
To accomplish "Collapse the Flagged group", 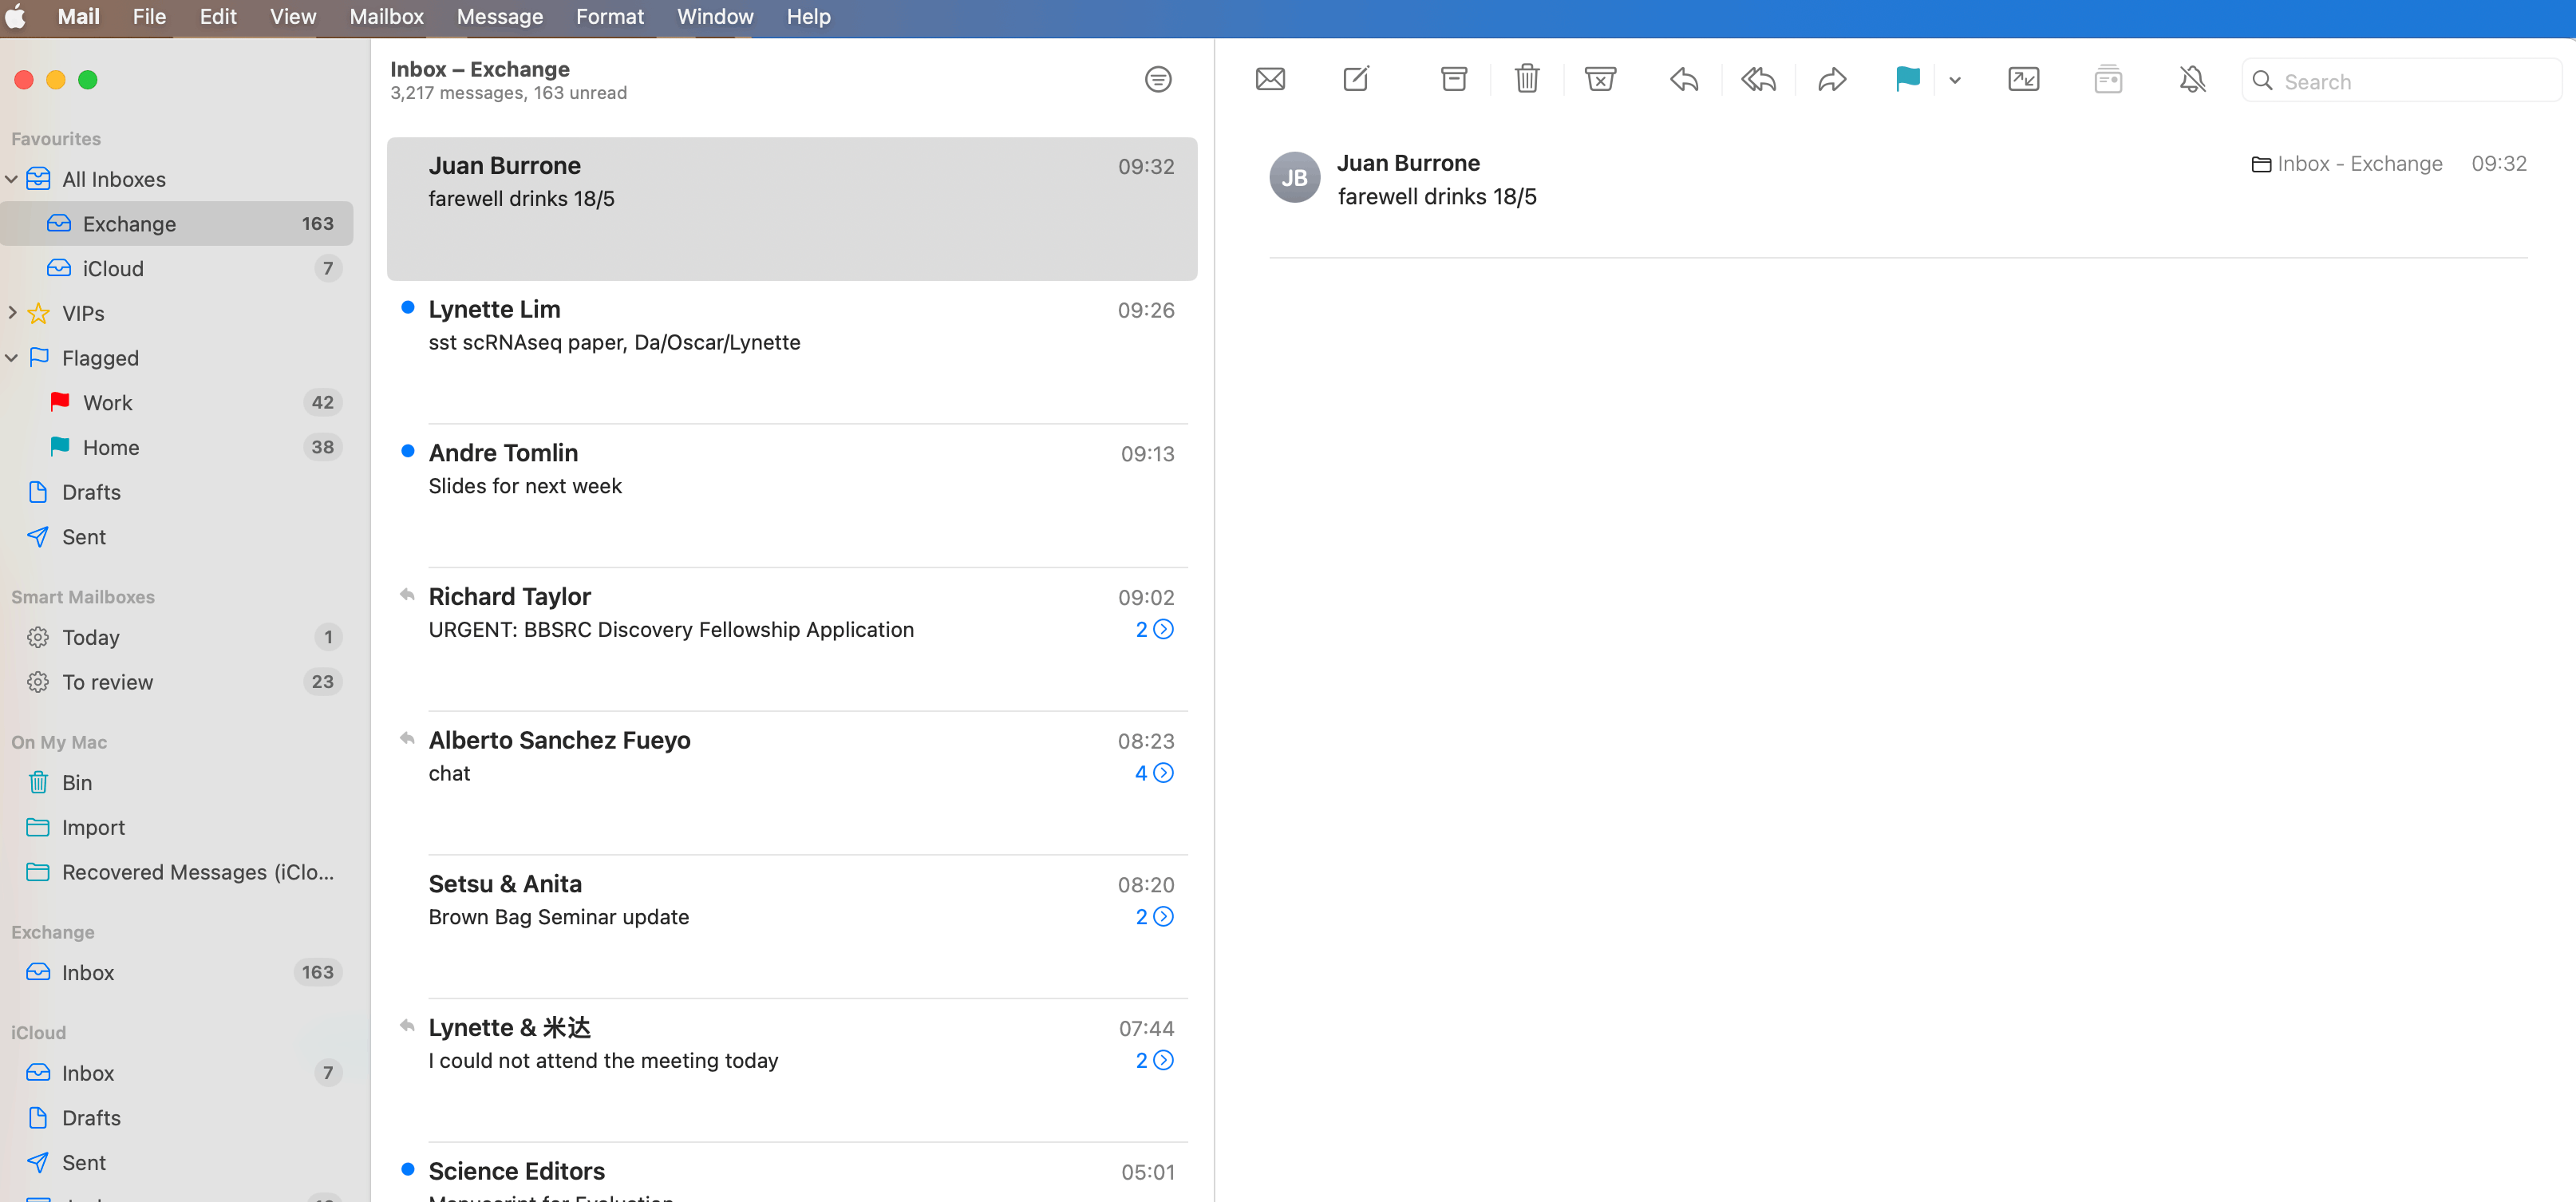I will point(12,358).
